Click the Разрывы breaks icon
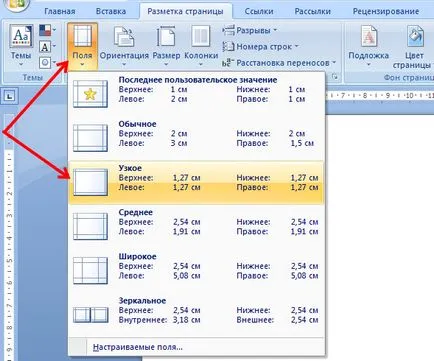Viewport: 434px width, 361px height. pos(228,30)
